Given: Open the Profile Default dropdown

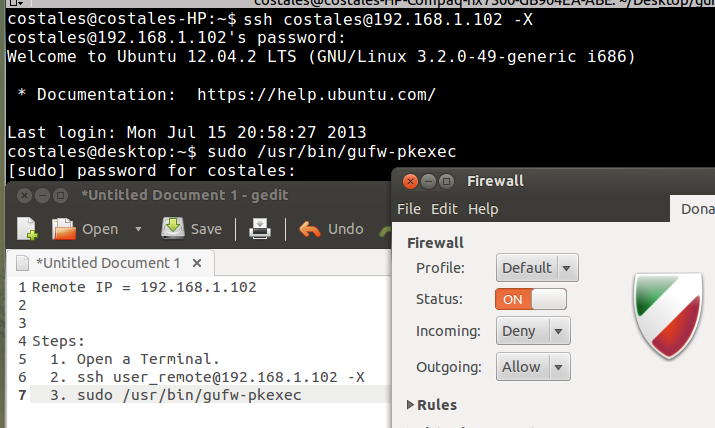Looking at the screenshot, I should click(x=537, y=268).
